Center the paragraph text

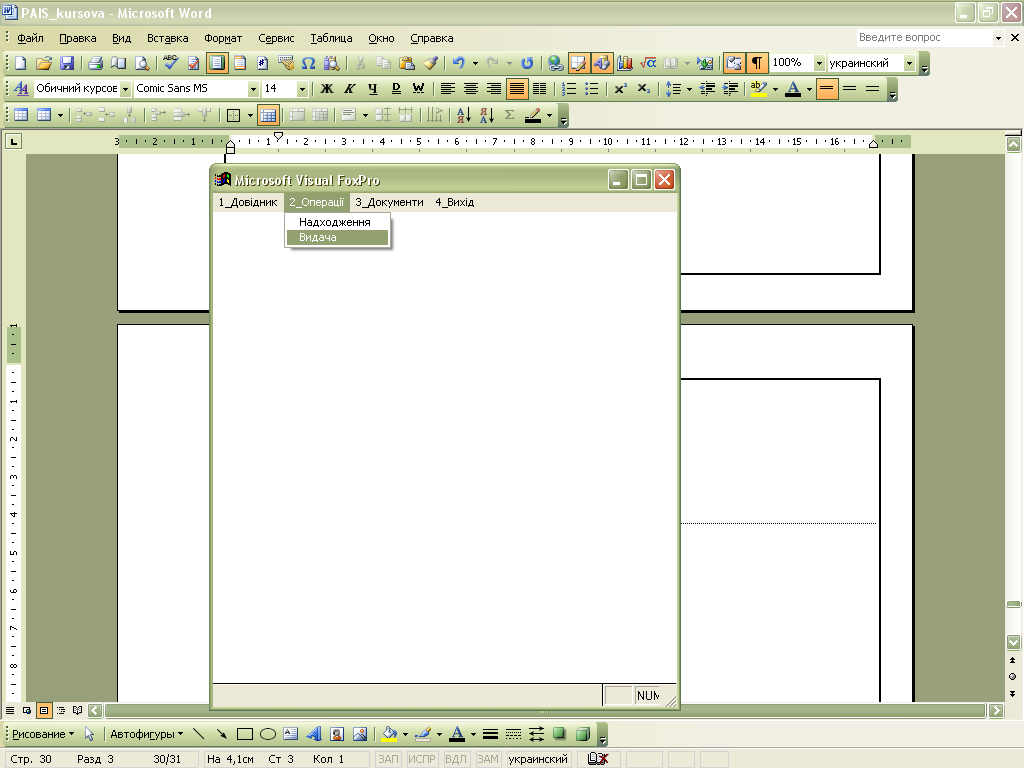470,89
